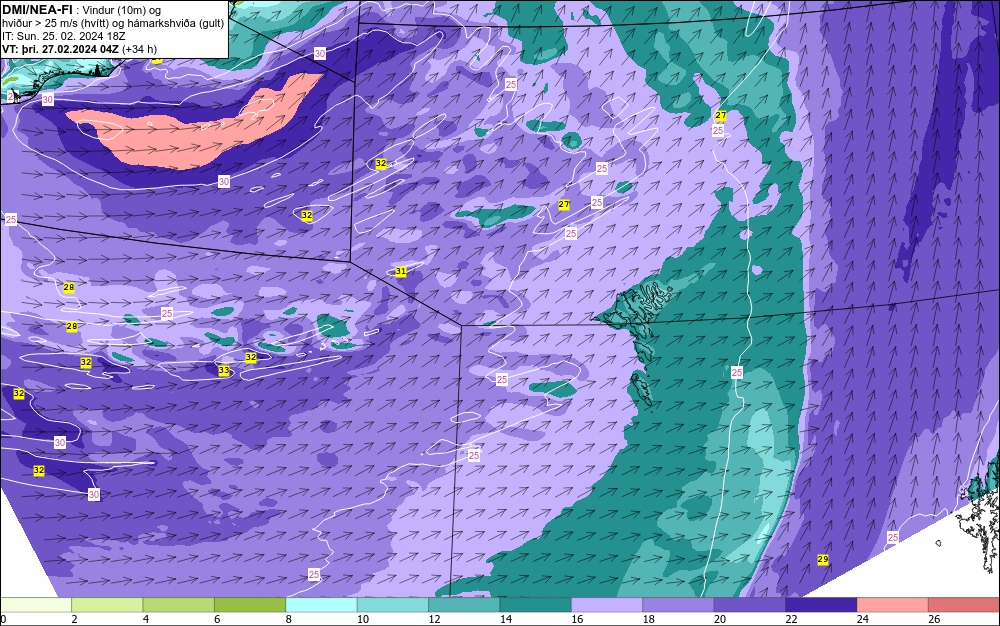Click the 8–10 m/s light cyan legend swatch
Screen dimensions: 1000x626
pyautogui.click(x=321, y=605)
